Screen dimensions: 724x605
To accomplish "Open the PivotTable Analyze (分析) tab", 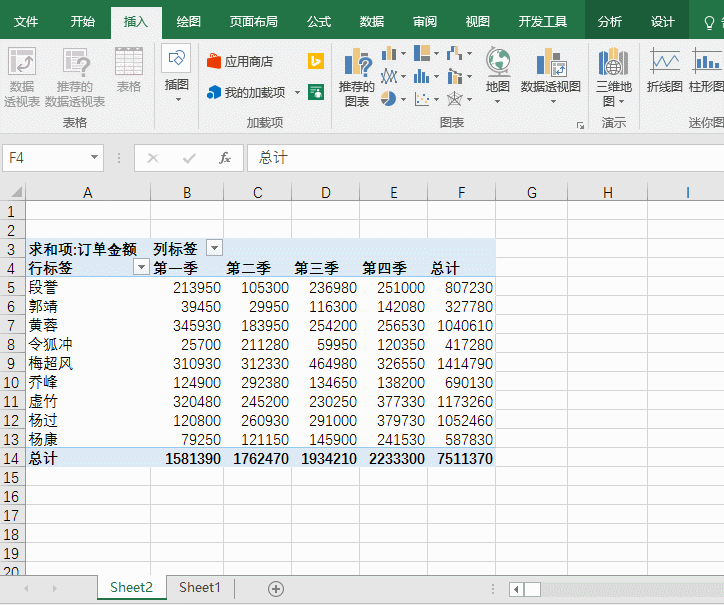I will click(x=609, y=22).
